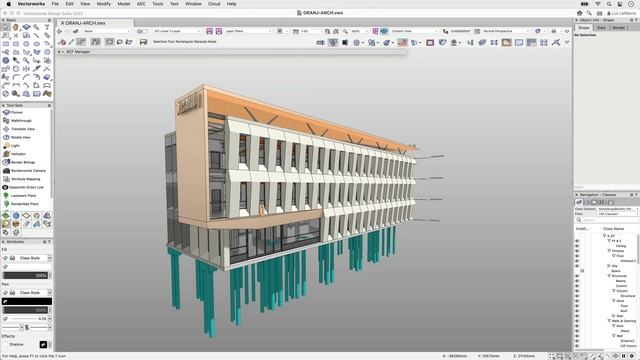Open the Cloud menu
Screen dimensions: 640x360
214,4
